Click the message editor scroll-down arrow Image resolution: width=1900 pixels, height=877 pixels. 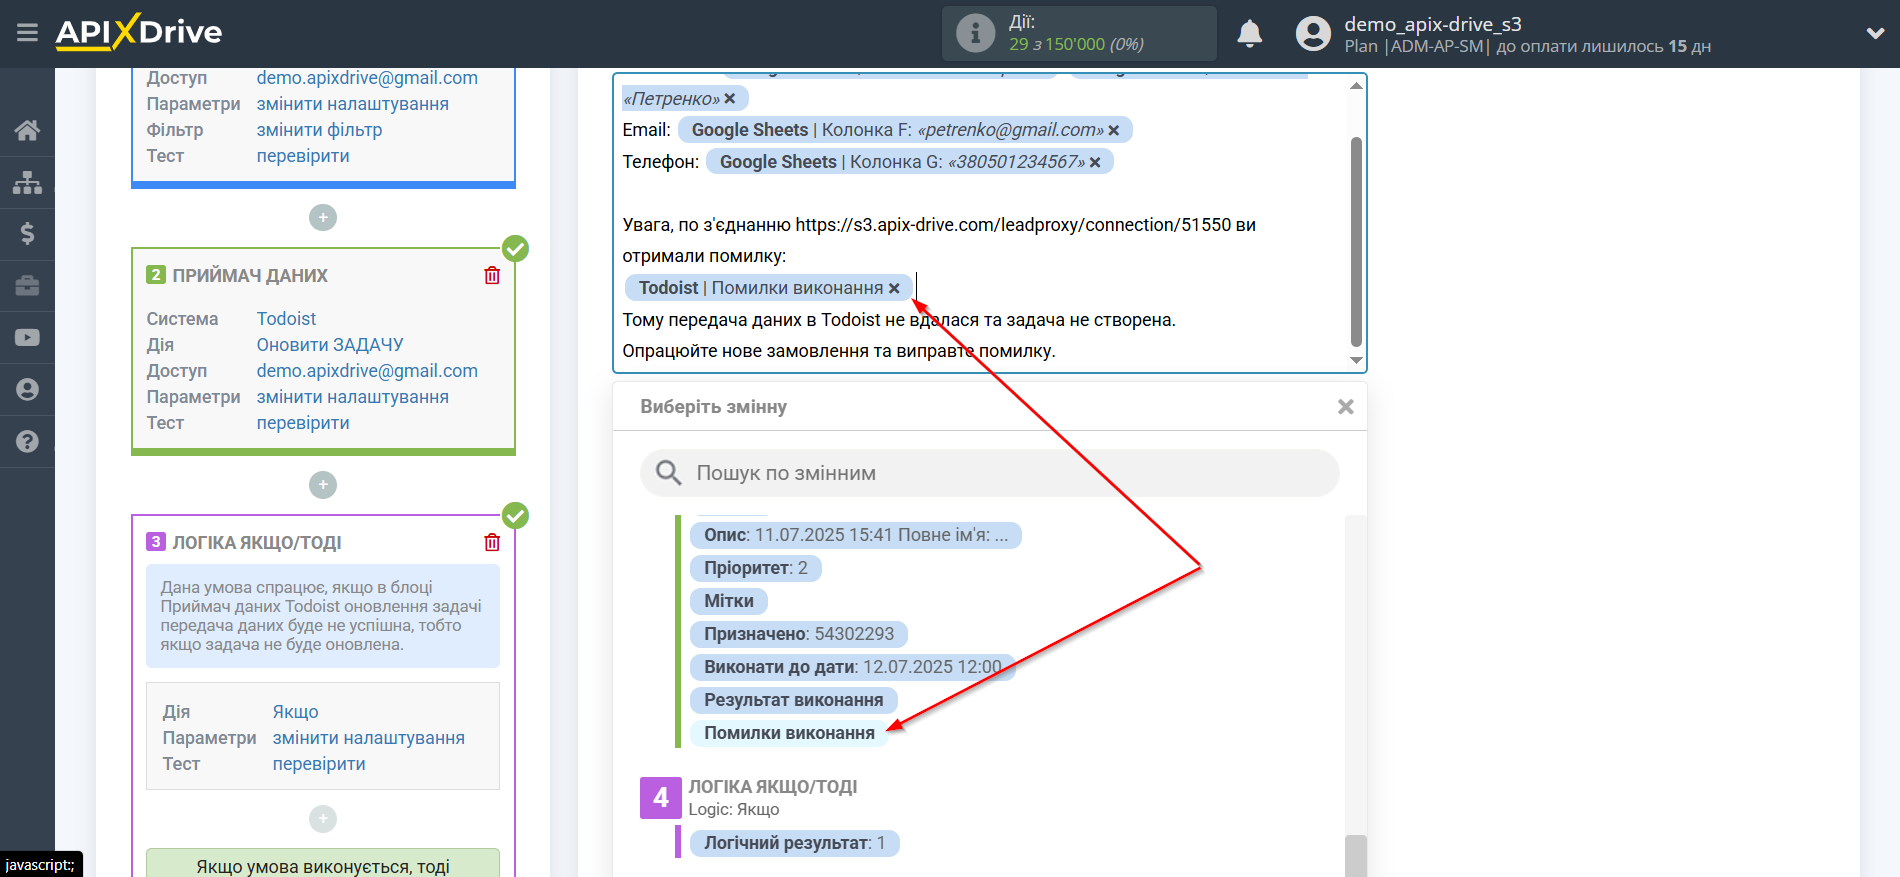[1356, 360]
